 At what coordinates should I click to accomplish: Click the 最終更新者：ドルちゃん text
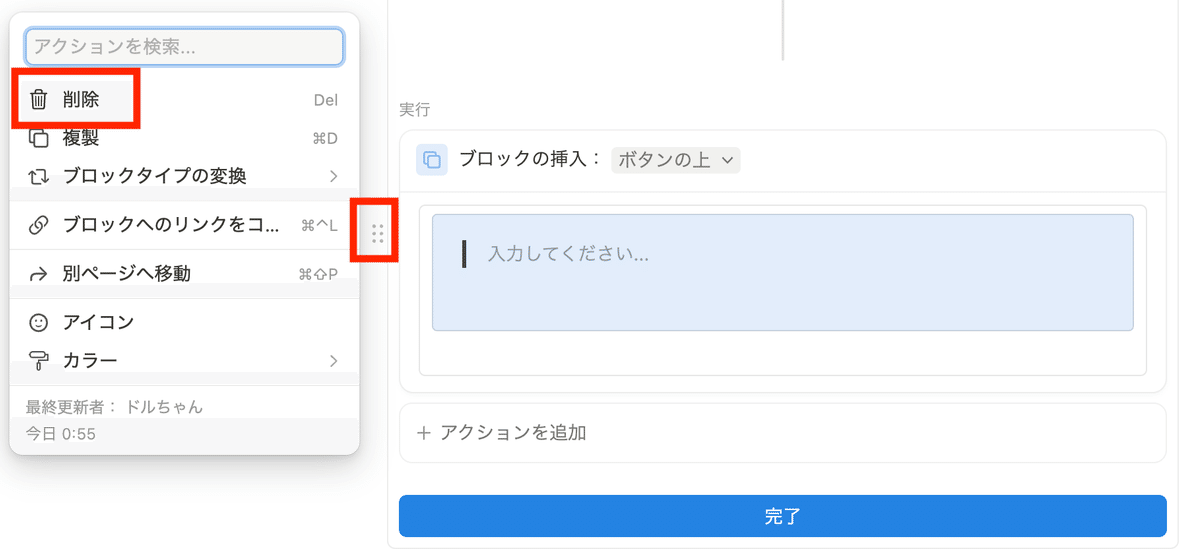[x=114, y=407]
